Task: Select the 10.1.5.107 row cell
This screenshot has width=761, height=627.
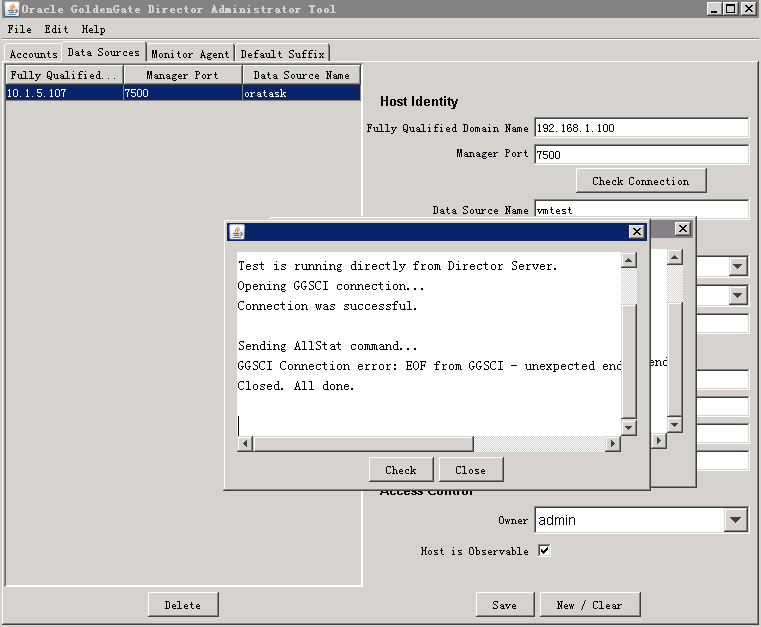Action: [x=64, y=93]
